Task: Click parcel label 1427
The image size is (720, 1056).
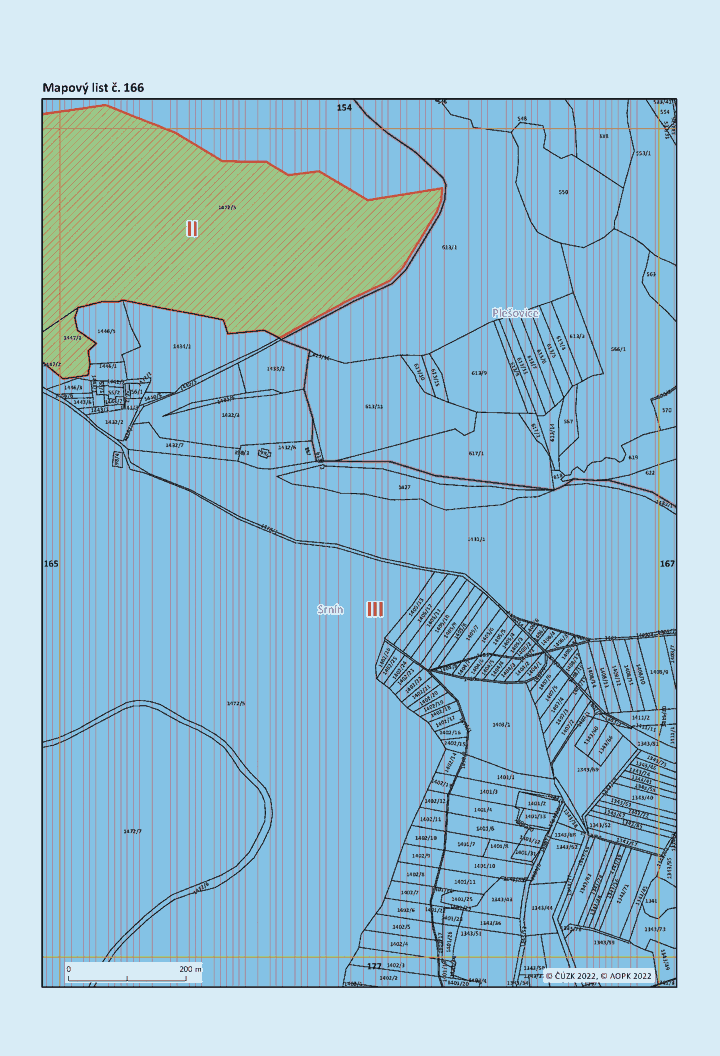Action: tap(404, 487)
